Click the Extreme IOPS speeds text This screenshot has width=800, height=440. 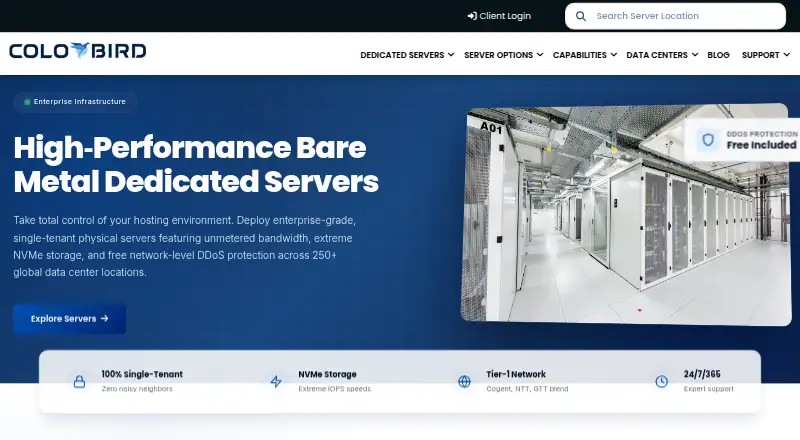pos(334,389)
